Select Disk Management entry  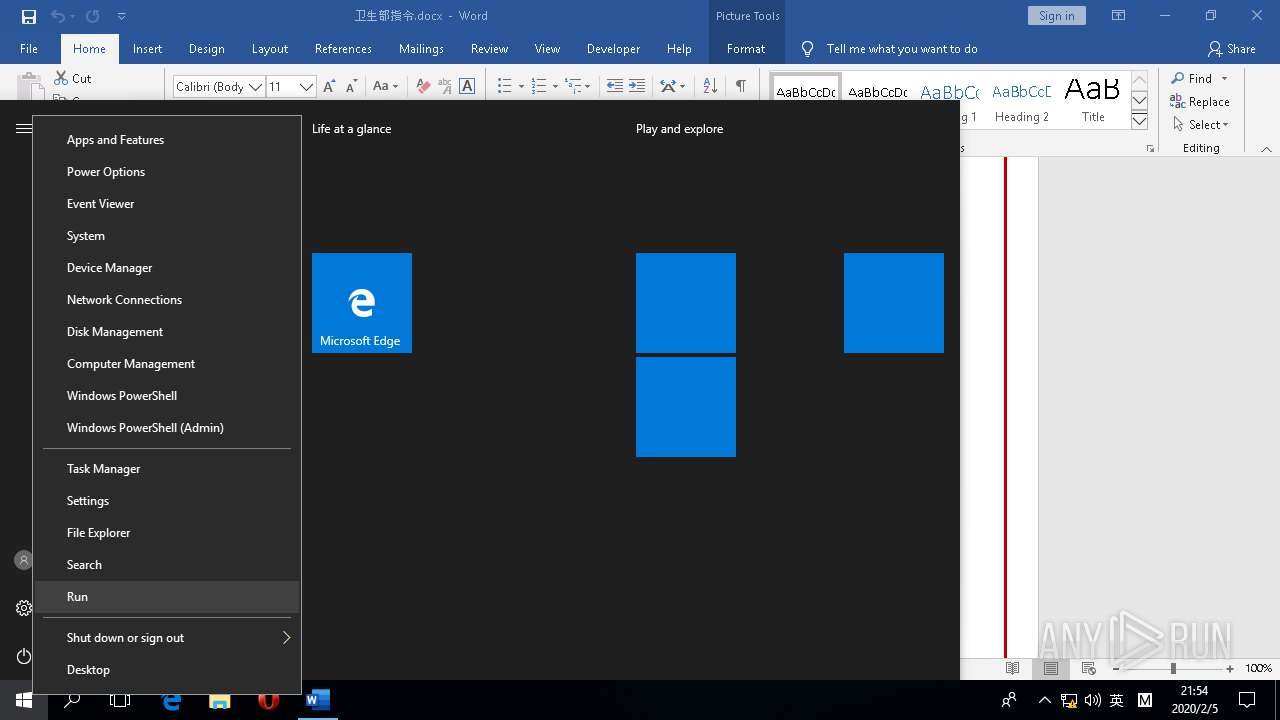[167, 332]
